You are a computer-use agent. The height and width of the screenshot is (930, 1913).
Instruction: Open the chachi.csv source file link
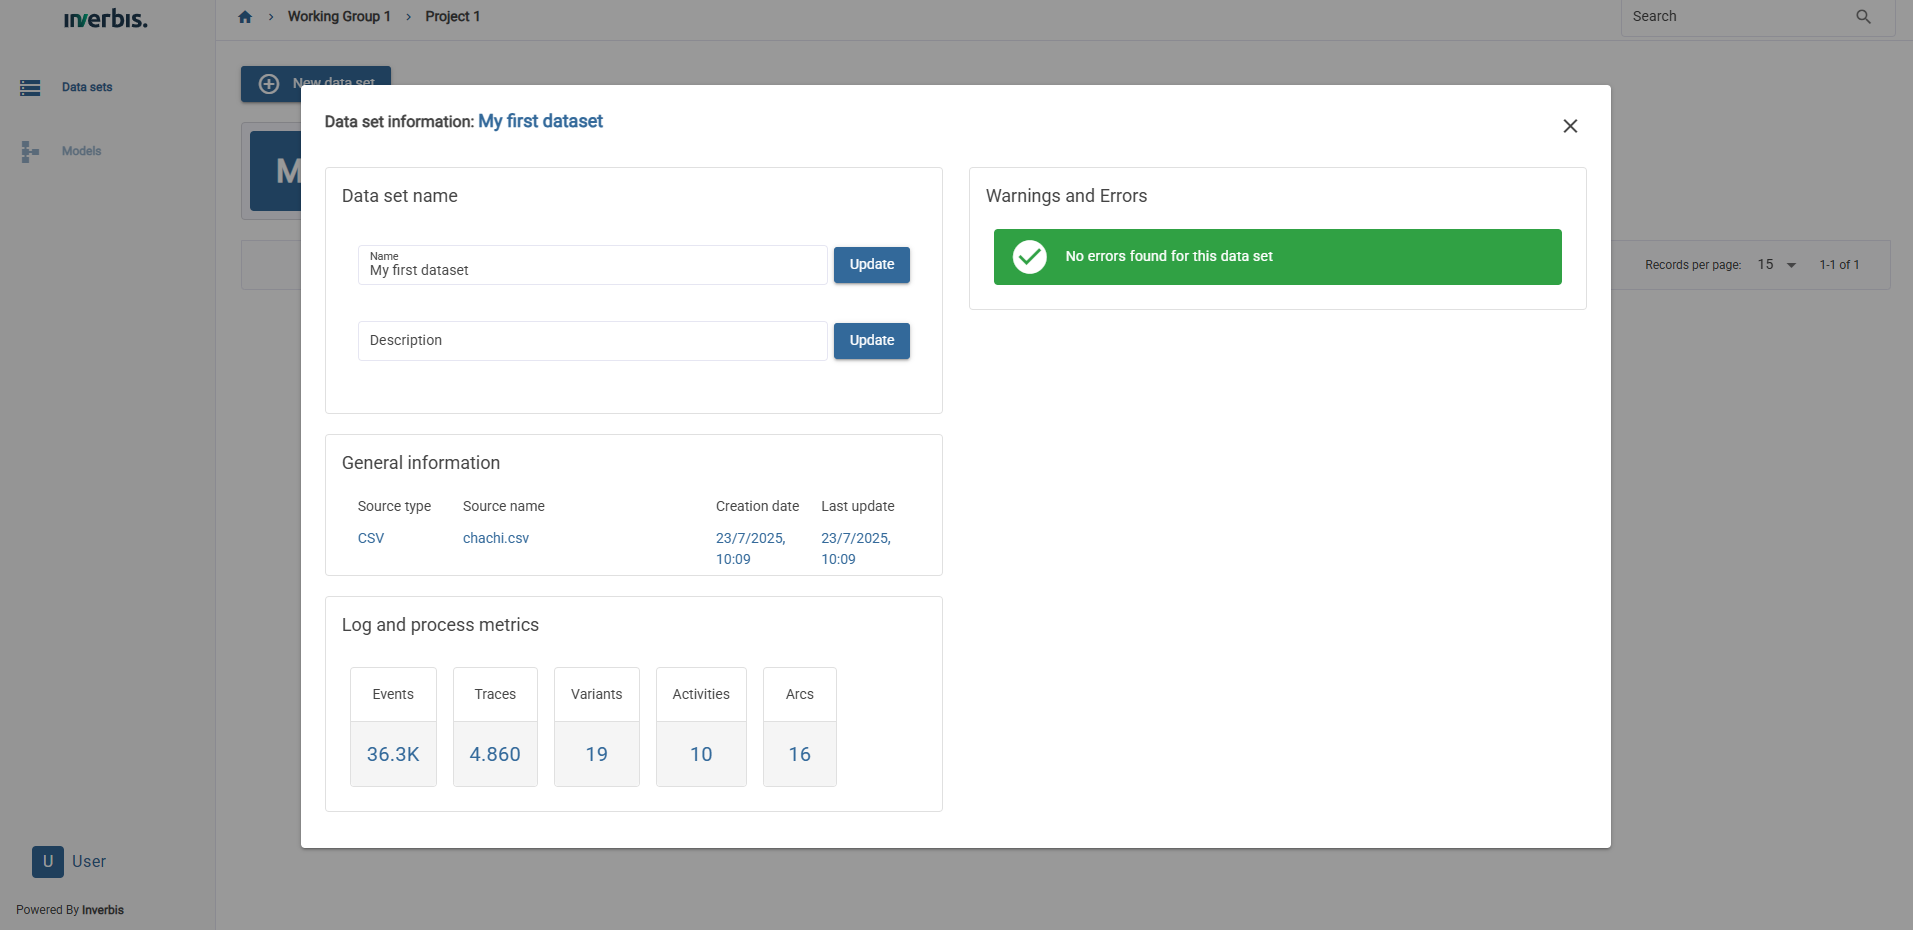coord(495,537)
